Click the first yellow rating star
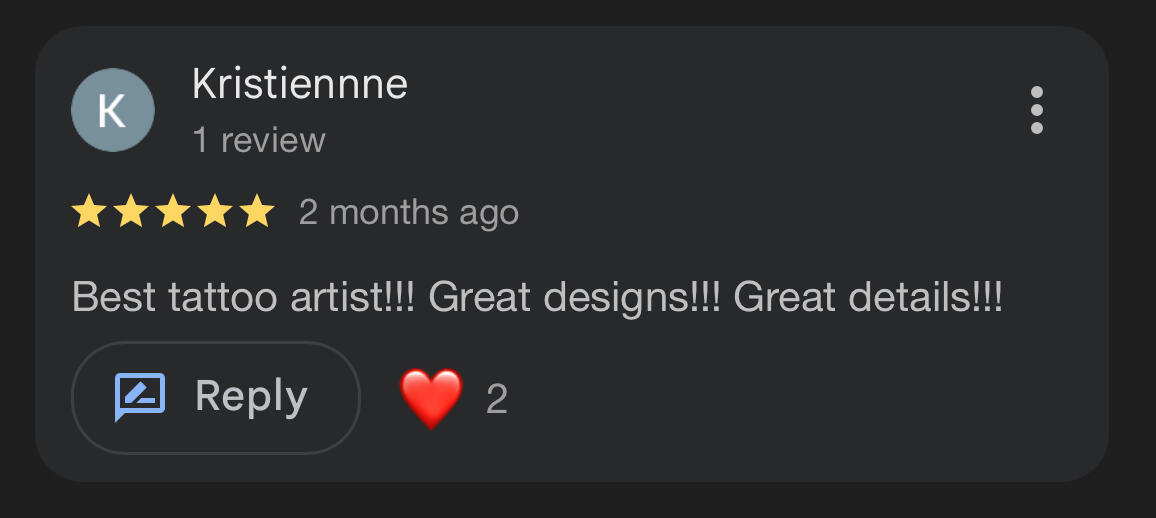Image resolution: width=1156 pixels, height=518 pixels. [89, 212]
